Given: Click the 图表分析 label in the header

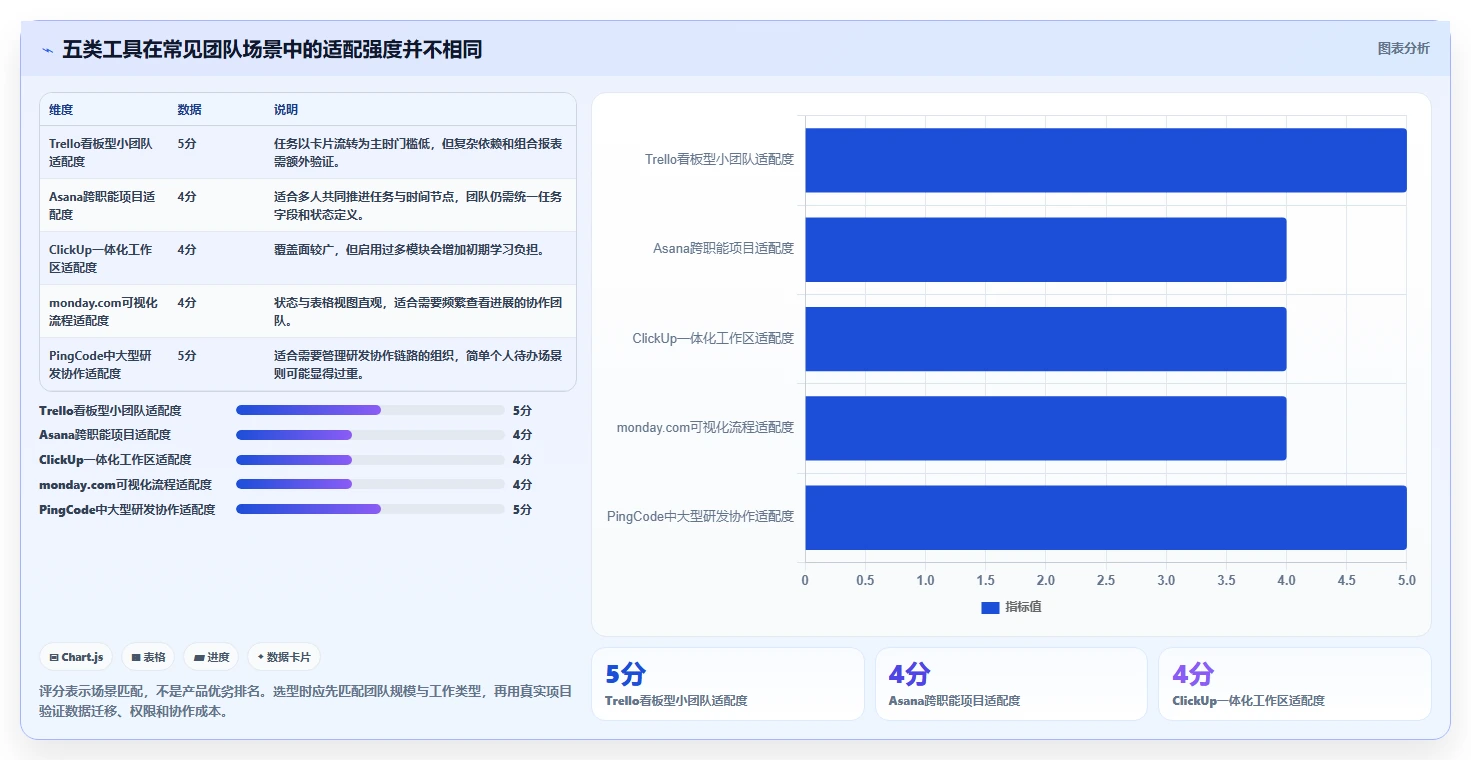Looking at the screenshot, I should tap(1403, 48).
